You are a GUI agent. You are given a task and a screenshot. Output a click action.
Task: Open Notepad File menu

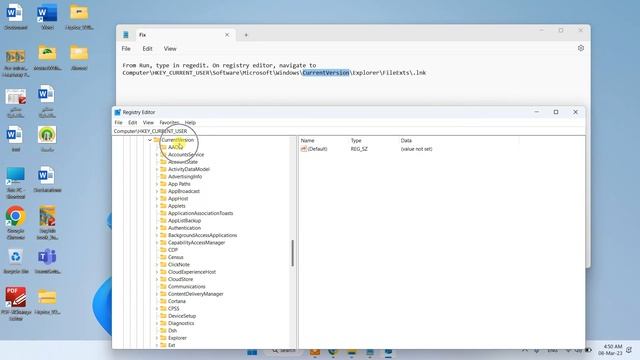(126, 49)
